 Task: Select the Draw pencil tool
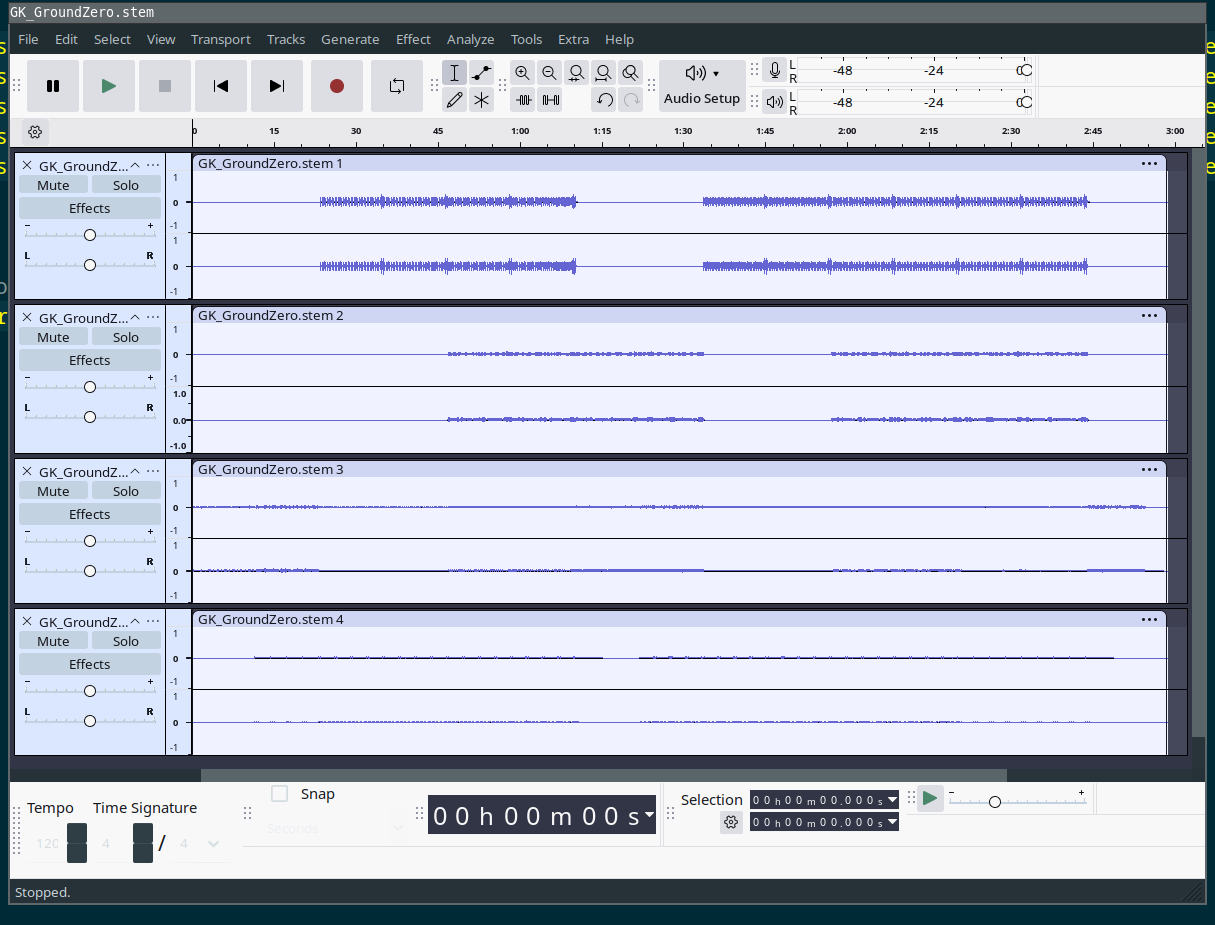click(455, 99)
